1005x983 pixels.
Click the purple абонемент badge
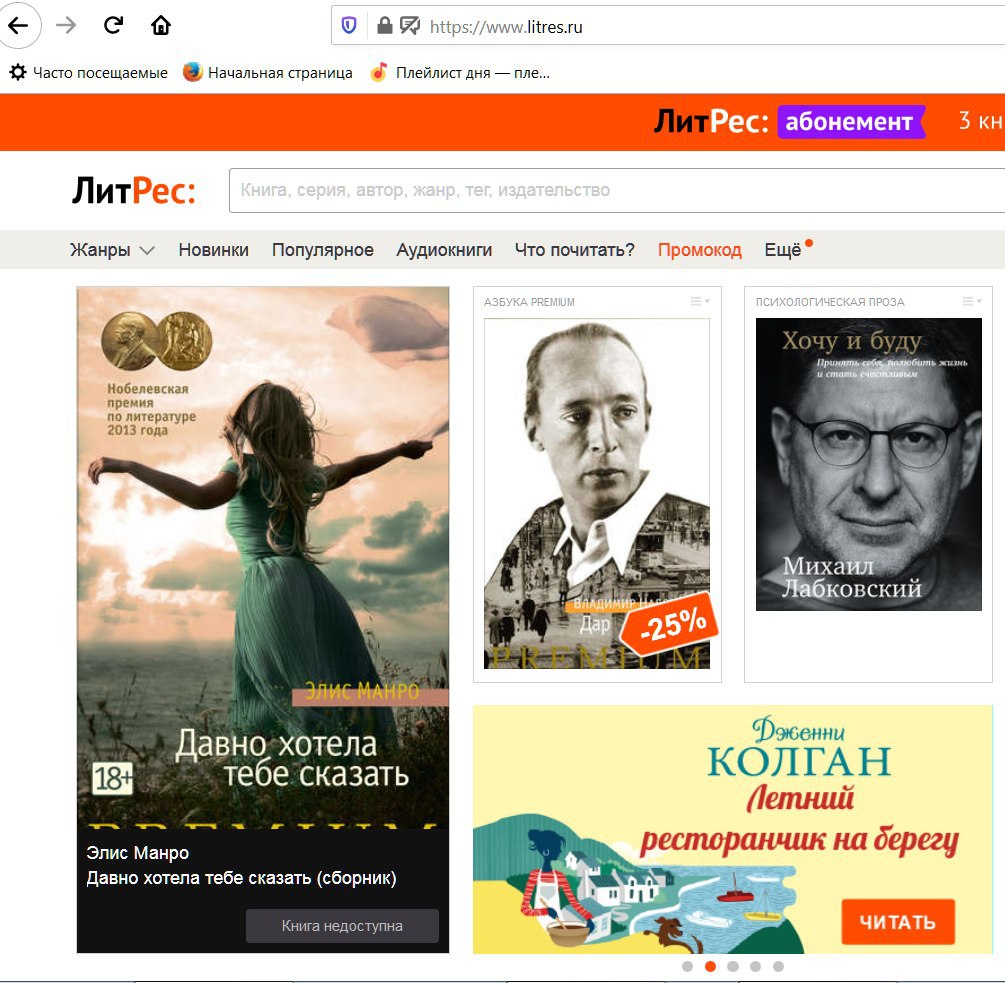(x=852, y=122)
